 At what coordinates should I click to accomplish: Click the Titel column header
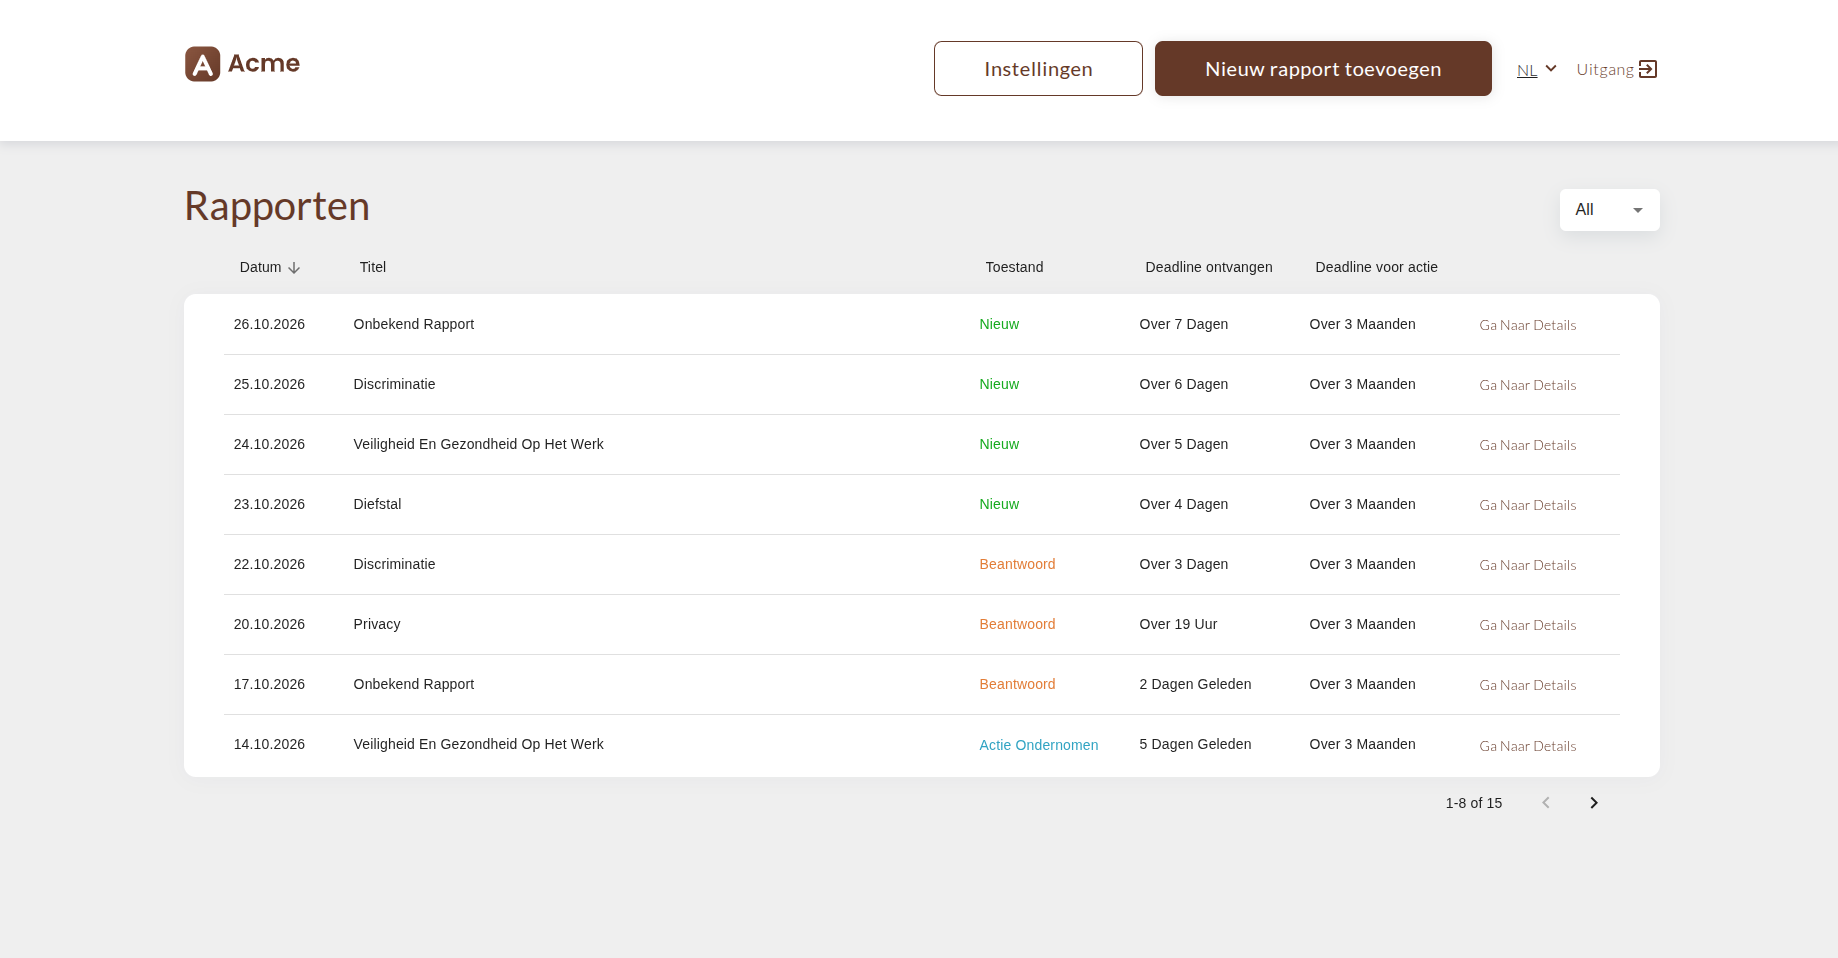373,267
